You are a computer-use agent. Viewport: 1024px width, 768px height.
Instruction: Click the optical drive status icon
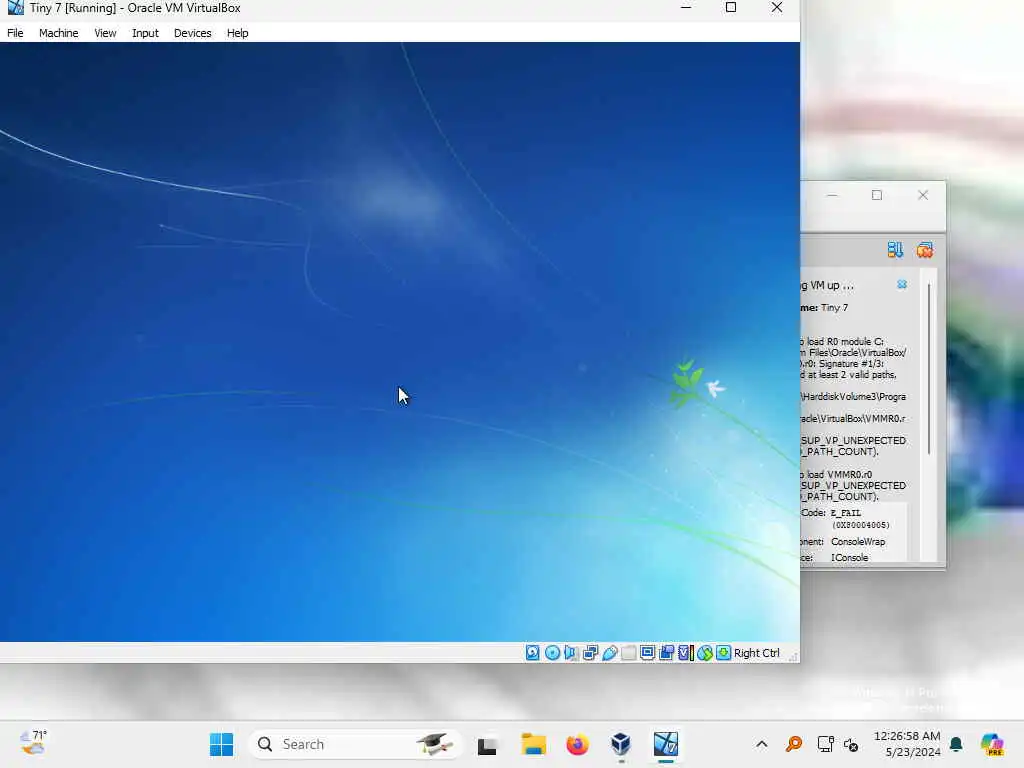552,652
